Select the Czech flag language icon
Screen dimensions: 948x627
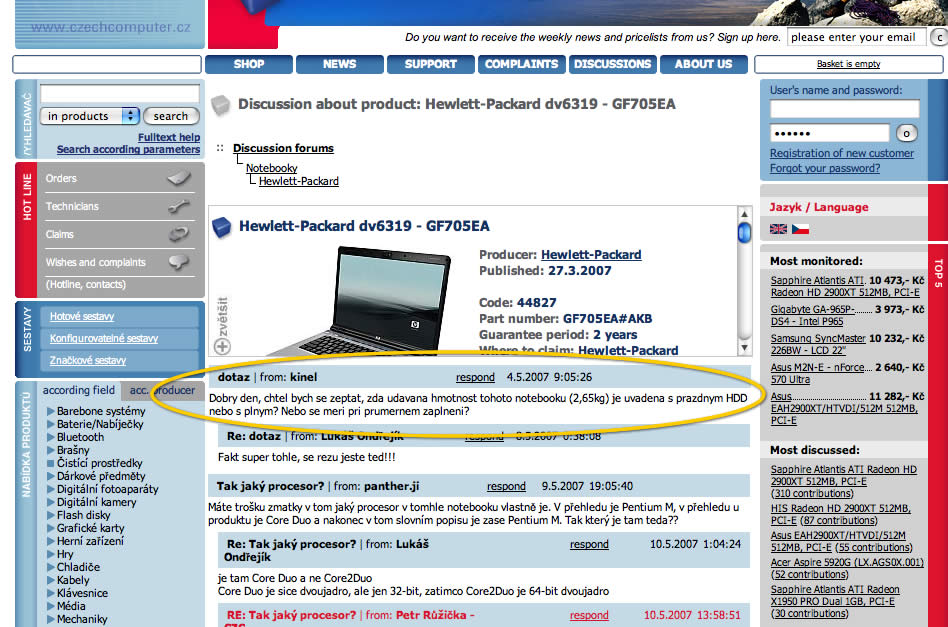coord(800,229)
